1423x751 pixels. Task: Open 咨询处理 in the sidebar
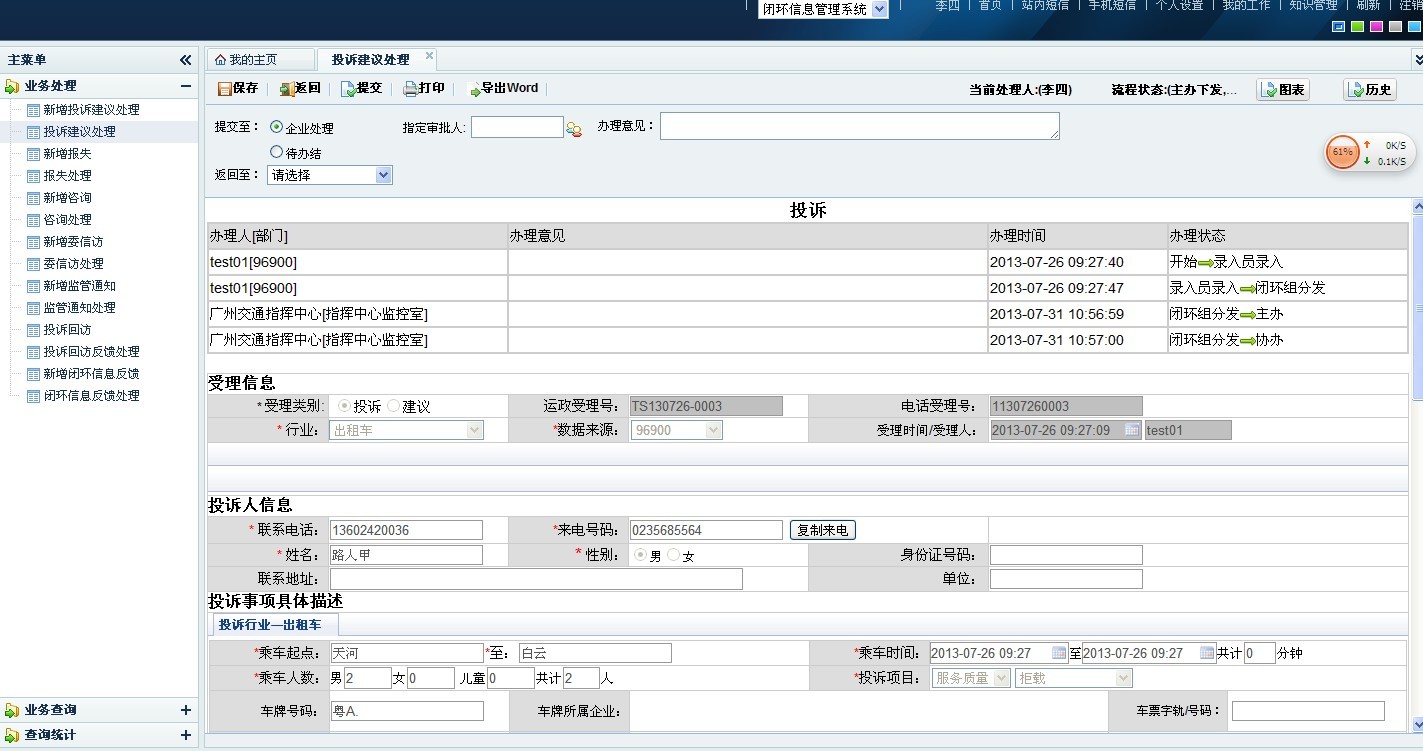[x=67, y=220]
